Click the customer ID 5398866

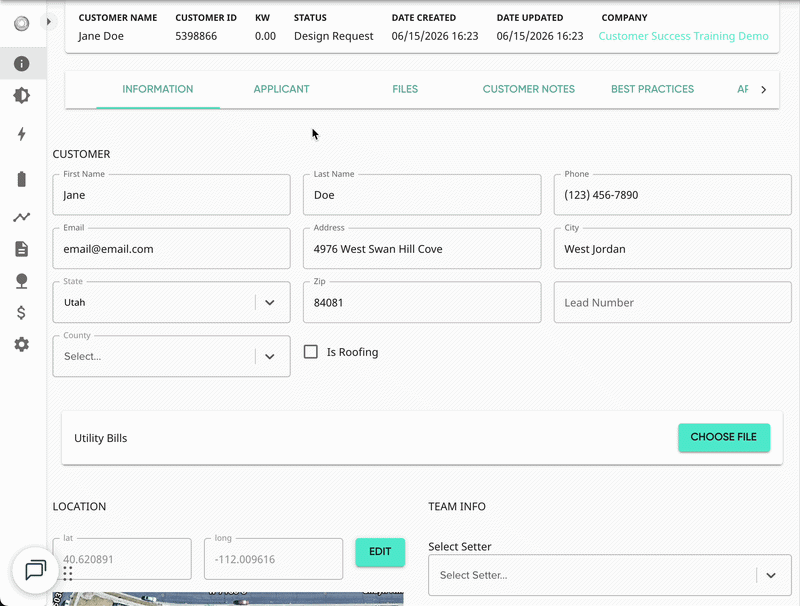pyautogui.click(x=196, y=36)
